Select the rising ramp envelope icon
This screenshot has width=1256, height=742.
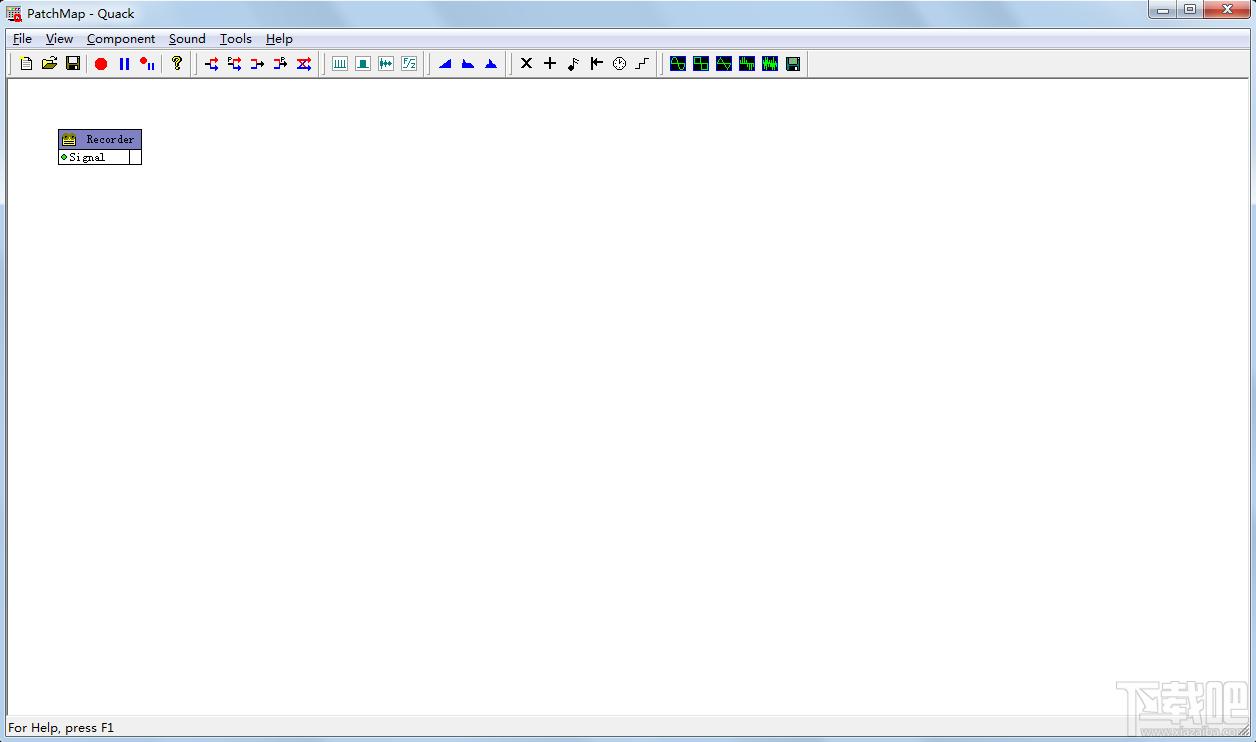(x=445, y=64)
